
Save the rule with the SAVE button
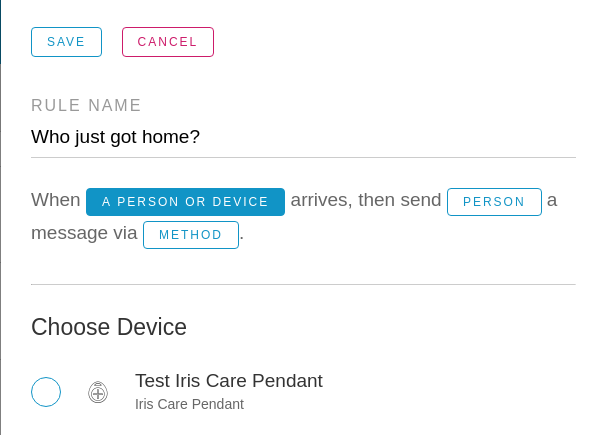pyautogui.click(x=66, y=42)
